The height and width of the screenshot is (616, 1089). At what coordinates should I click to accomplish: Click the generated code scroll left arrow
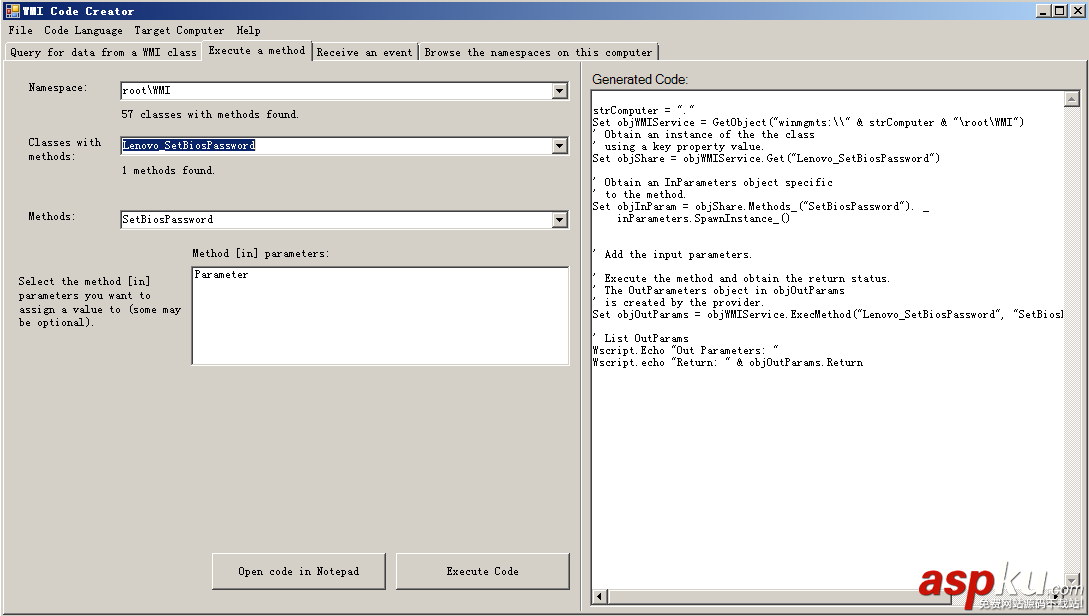pos(599,596)
